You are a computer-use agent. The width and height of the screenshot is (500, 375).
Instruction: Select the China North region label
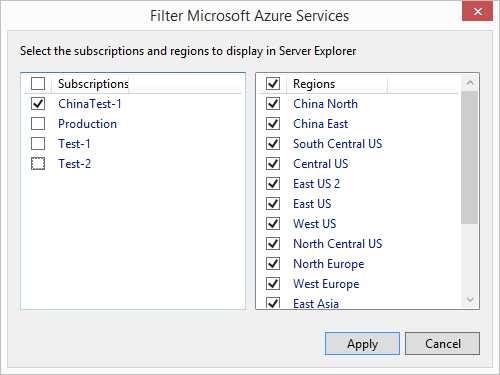(x=325, y=104)
